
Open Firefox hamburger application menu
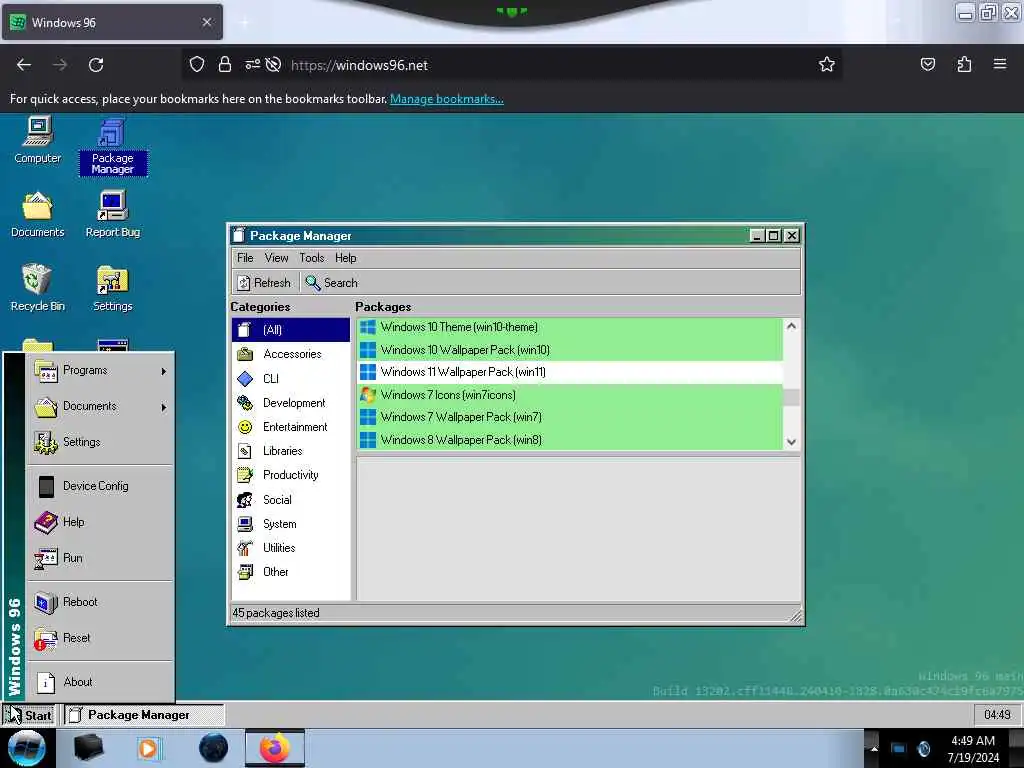[1000, 64]
